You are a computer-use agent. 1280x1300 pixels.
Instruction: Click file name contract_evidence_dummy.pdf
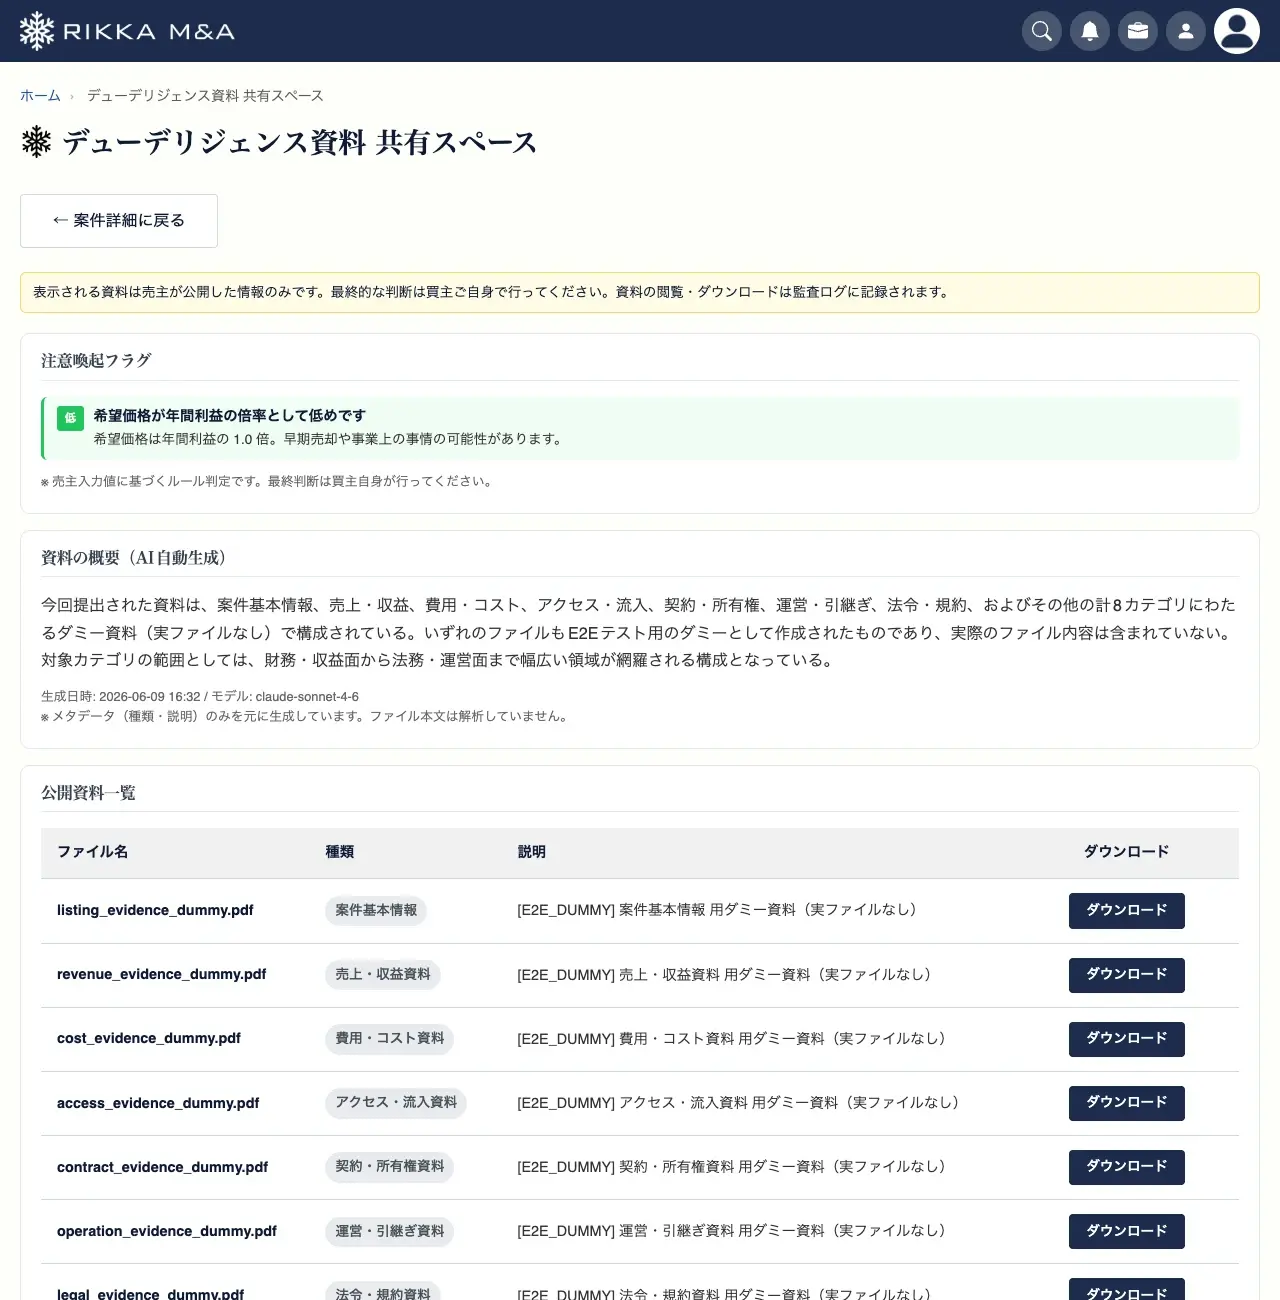163,1167
